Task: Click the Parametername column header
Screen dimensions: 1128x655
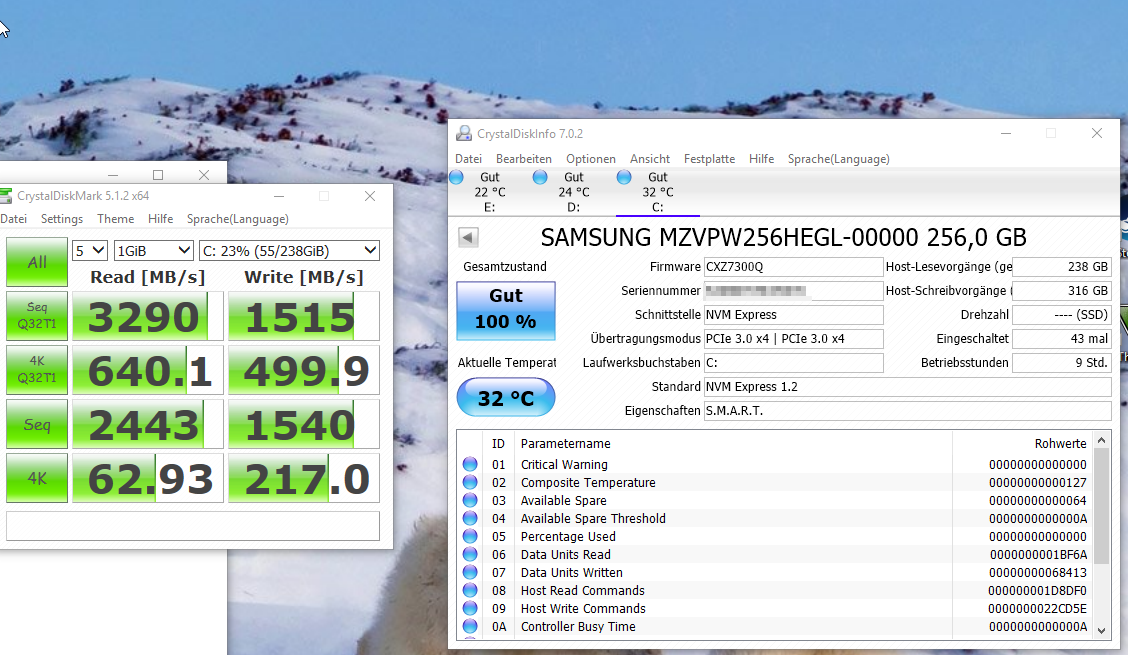Action: (x=565, y=443)
